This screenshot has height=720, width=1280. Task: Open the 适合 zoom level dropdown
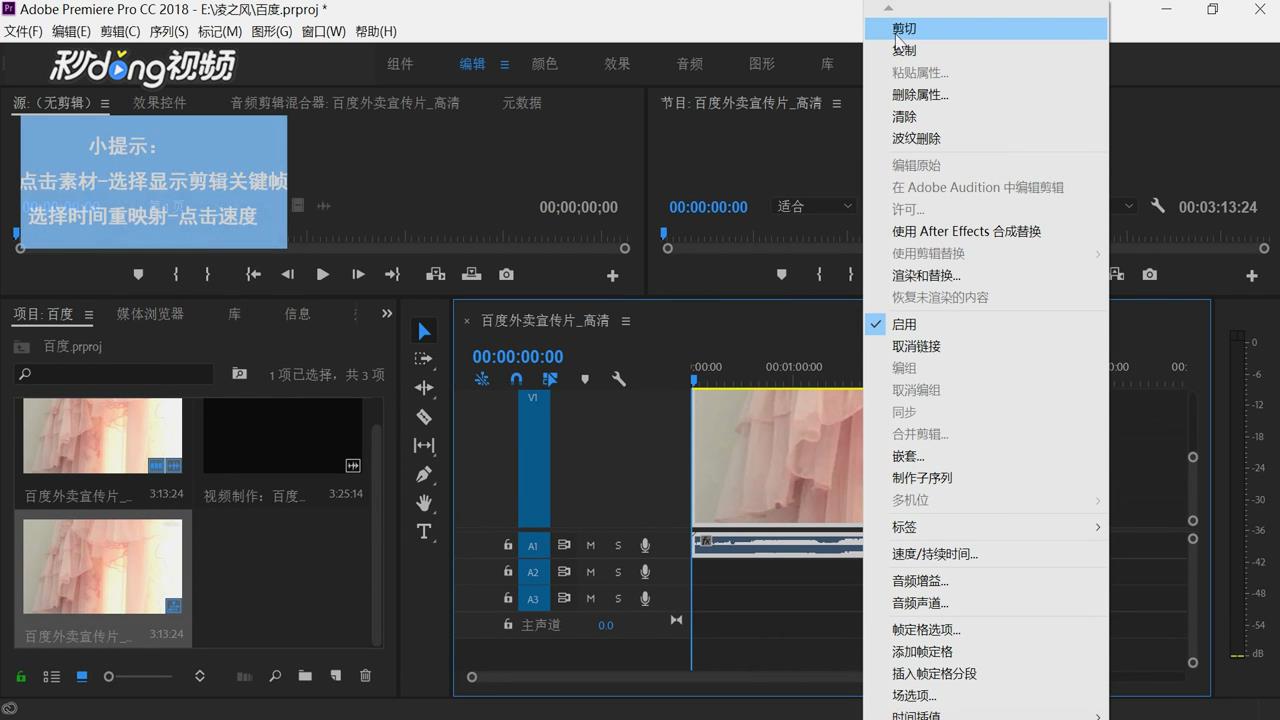(x=814, y=206)
